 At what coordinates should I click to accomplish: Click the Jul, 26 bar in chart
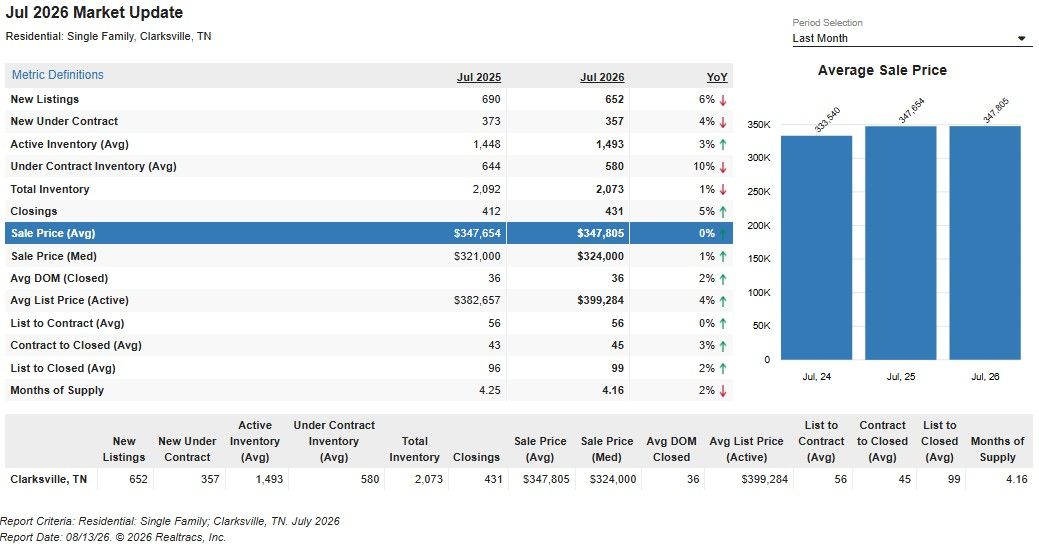(x=985, y=243)
